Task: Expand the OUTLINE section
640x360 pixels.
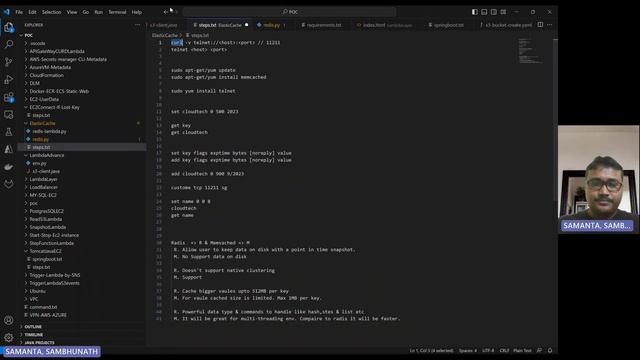Action: point(33,327)
